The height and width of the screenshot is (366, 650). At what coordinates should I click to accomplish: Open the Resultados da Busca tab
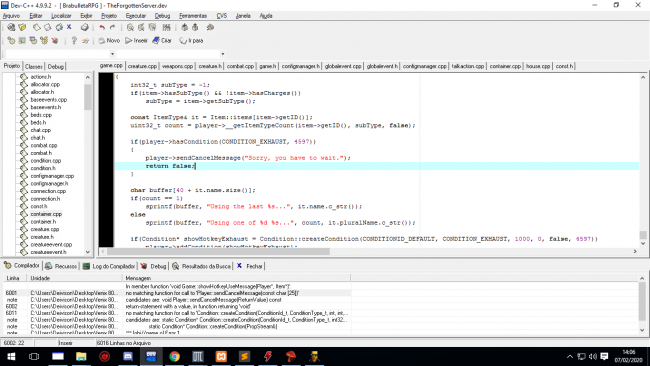pos(201,266)
